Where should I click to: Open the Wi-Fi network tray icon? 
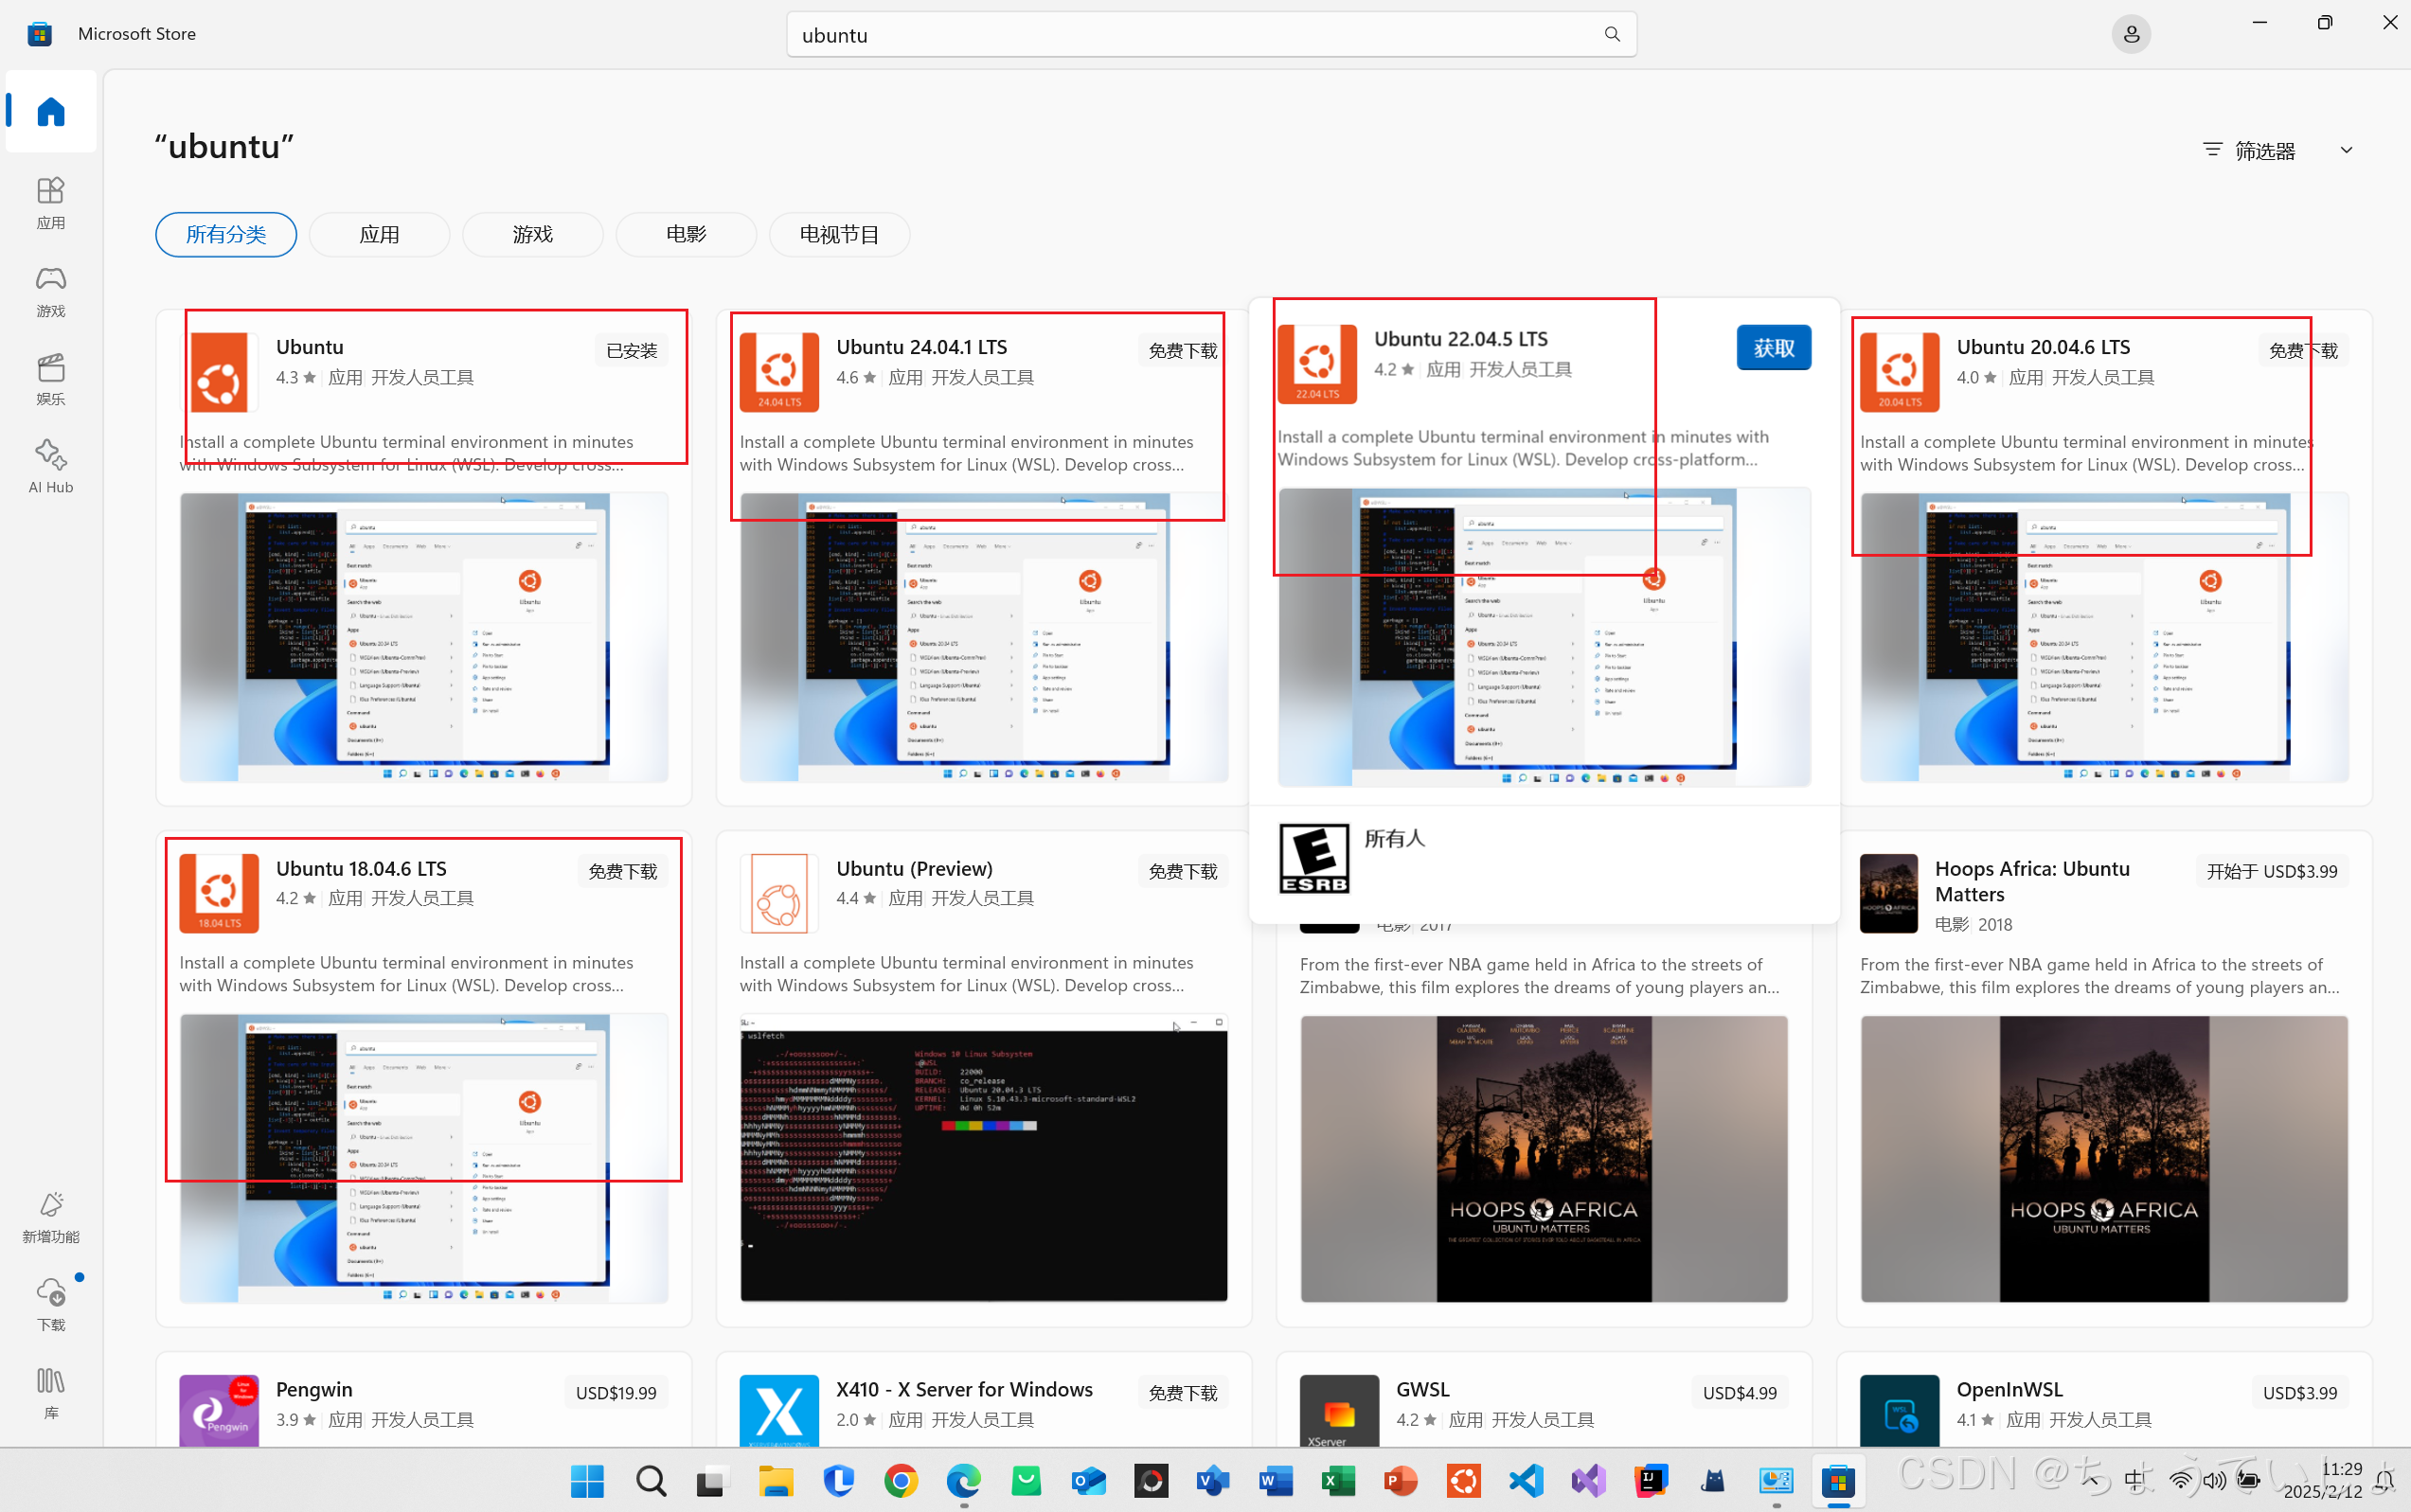(2180, 1480)
